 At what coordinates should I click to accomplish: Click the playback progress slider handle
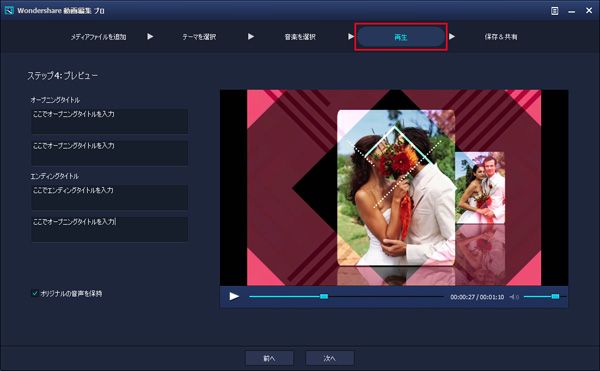pos(324,296)
